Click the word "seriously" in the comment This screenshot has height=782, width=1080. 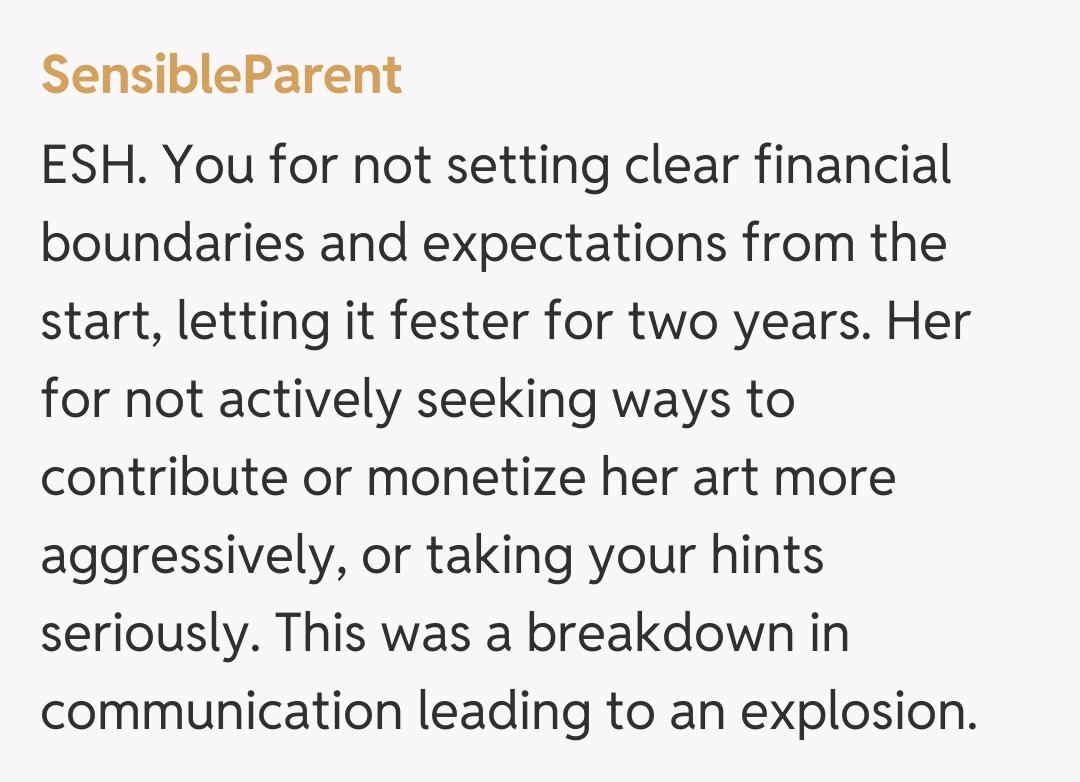150,635
